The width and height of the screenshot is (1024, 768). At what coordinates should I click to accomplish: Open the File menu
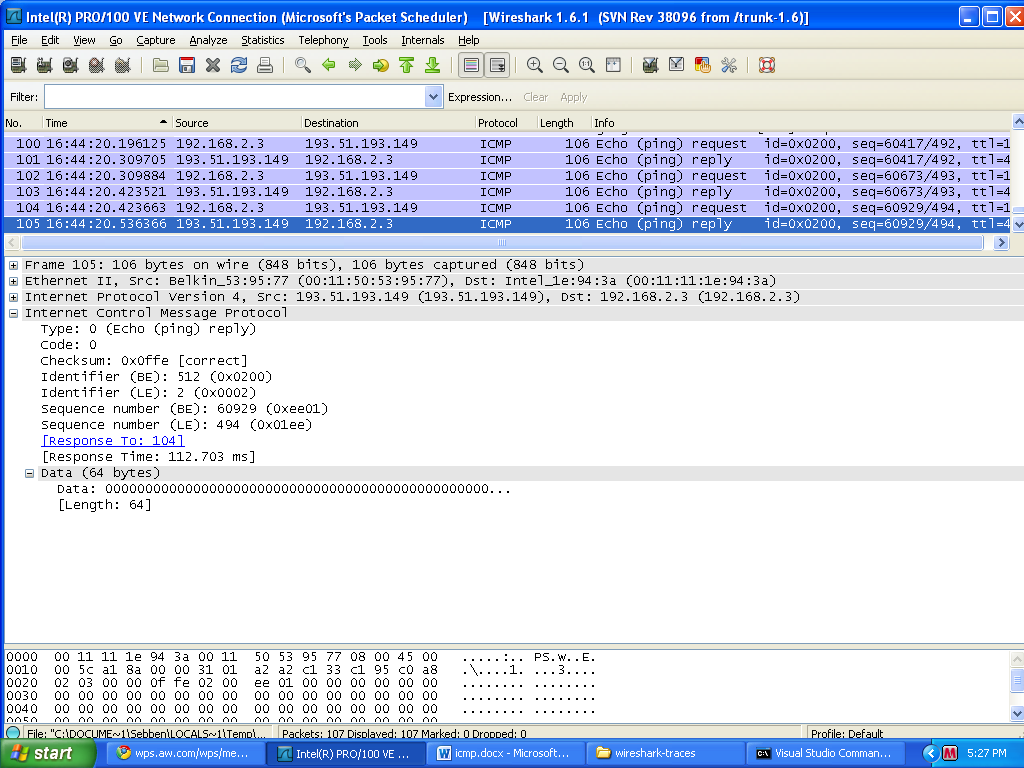pos(19,40)
